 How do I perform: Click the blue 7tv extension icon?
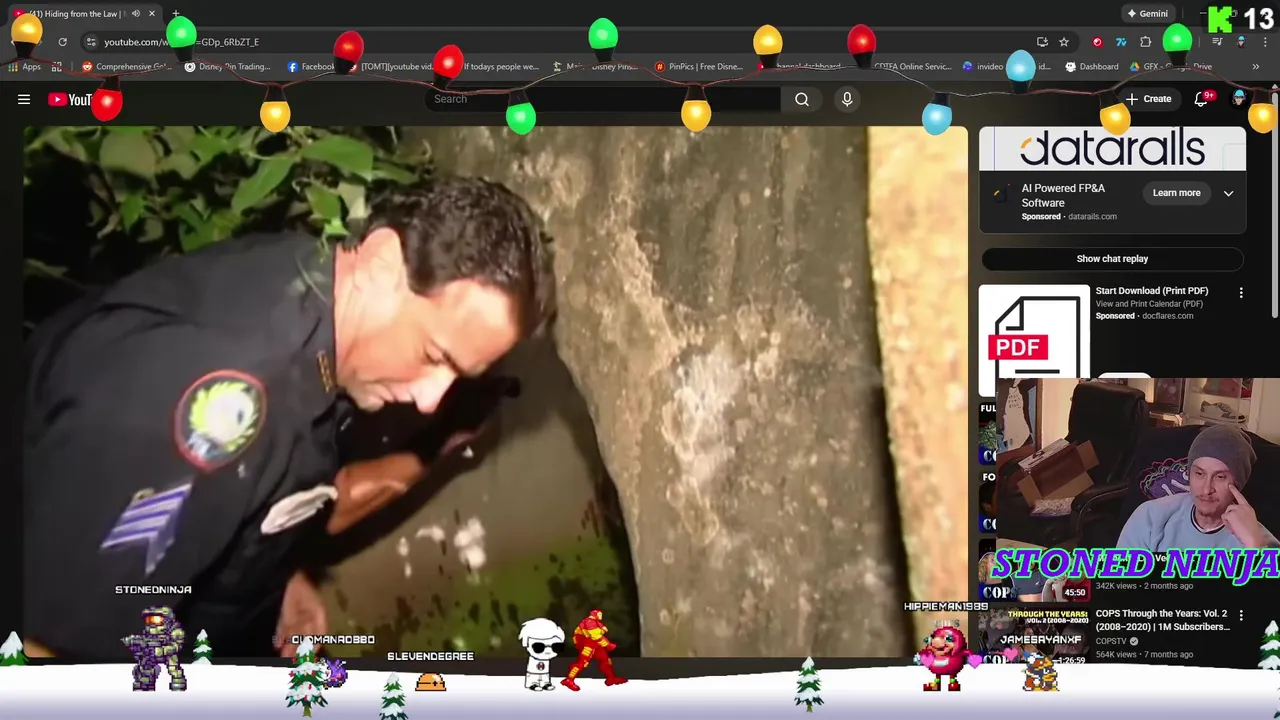pos(1121,42)
